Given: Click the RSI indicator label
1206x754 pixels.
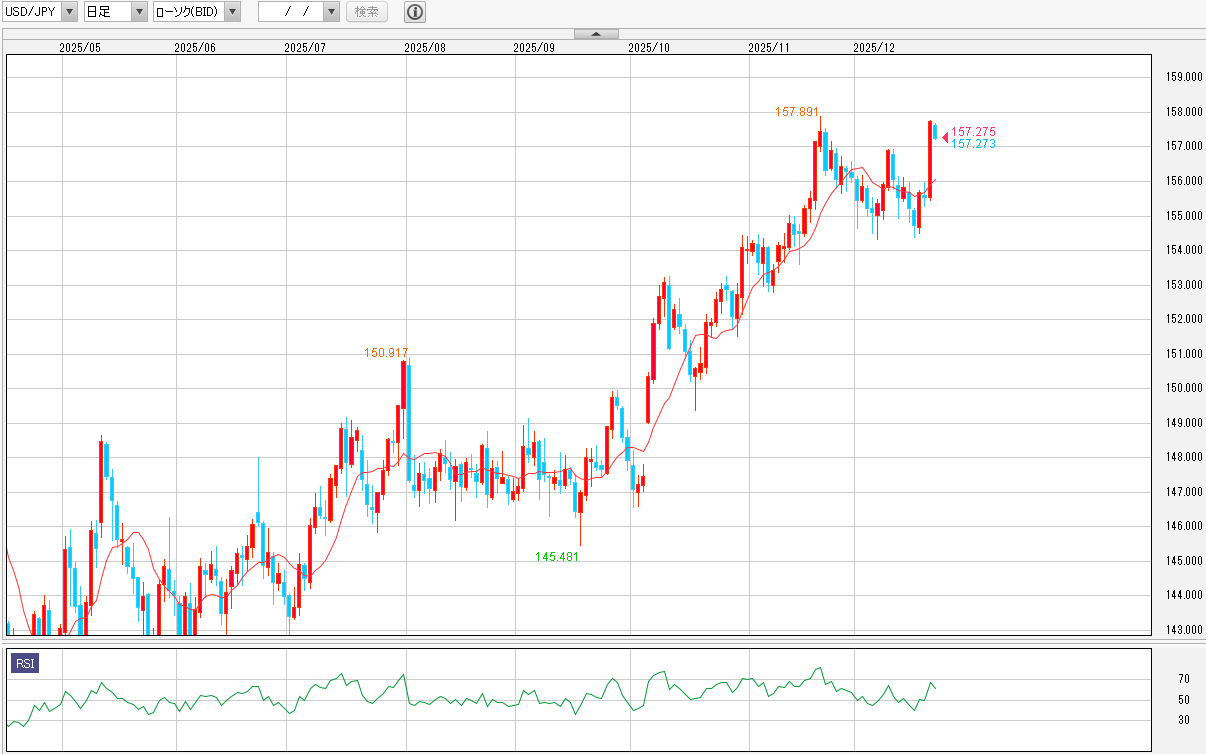Looking at the screenshot, I should (x=24, y=663).
